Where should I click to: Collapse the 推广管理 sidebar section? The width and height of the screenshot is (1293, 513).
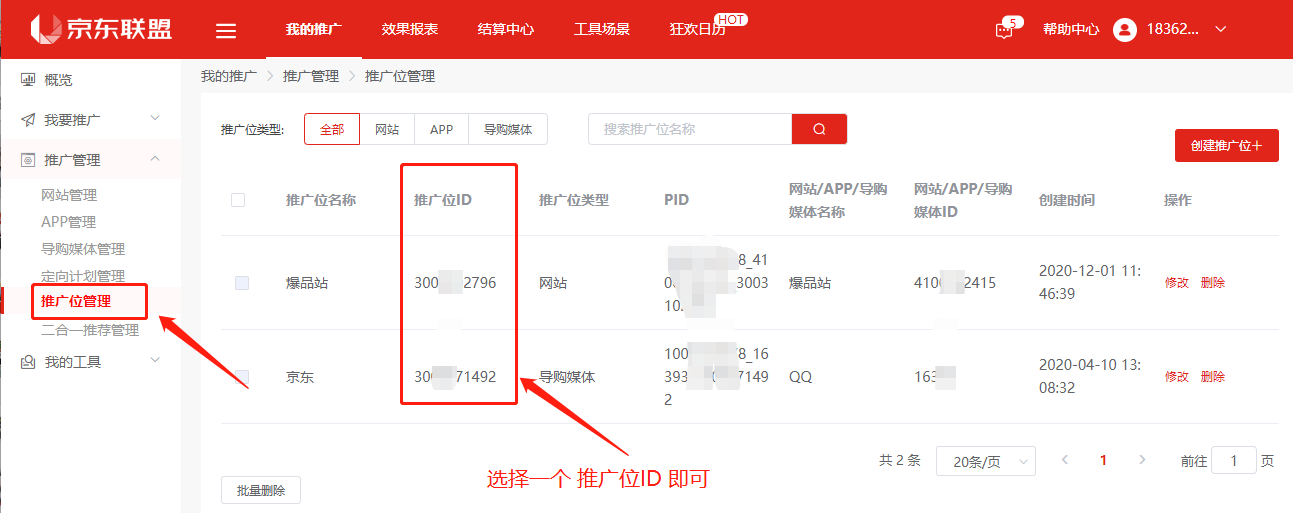[155, 159]
